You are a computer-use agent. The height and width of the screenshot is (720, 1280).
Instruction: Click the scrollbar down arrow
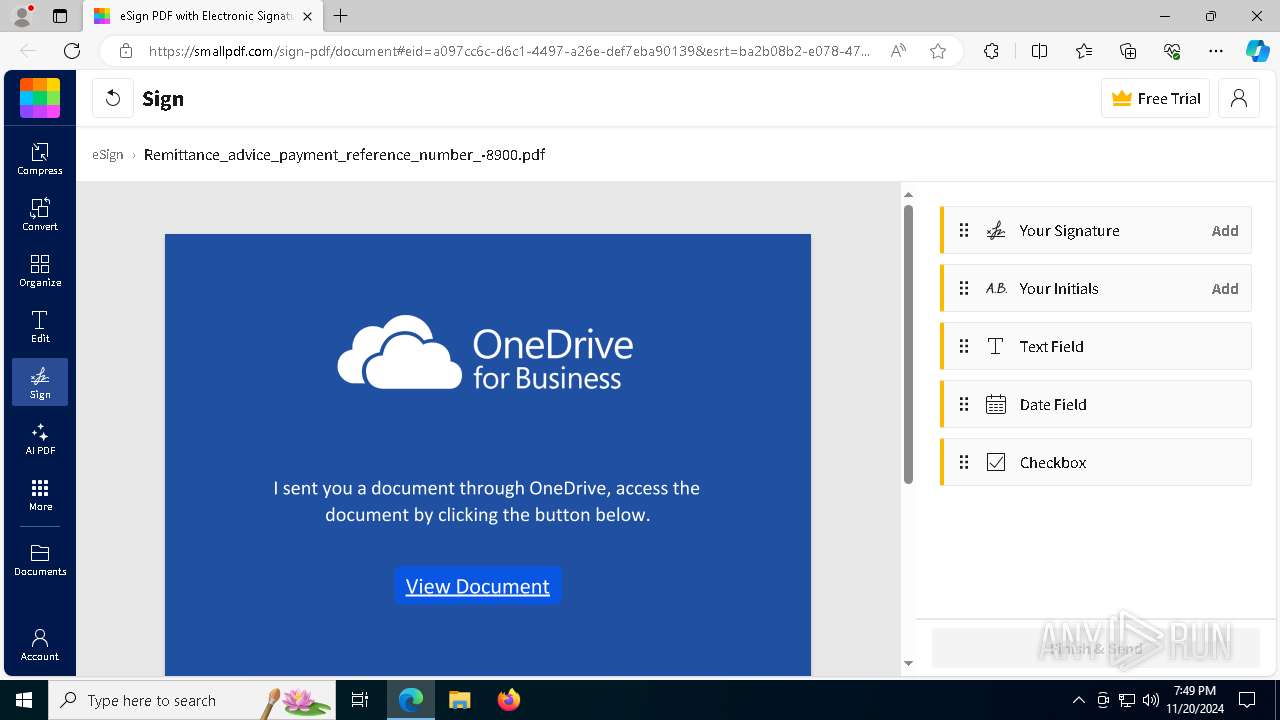tap(908, 663)
